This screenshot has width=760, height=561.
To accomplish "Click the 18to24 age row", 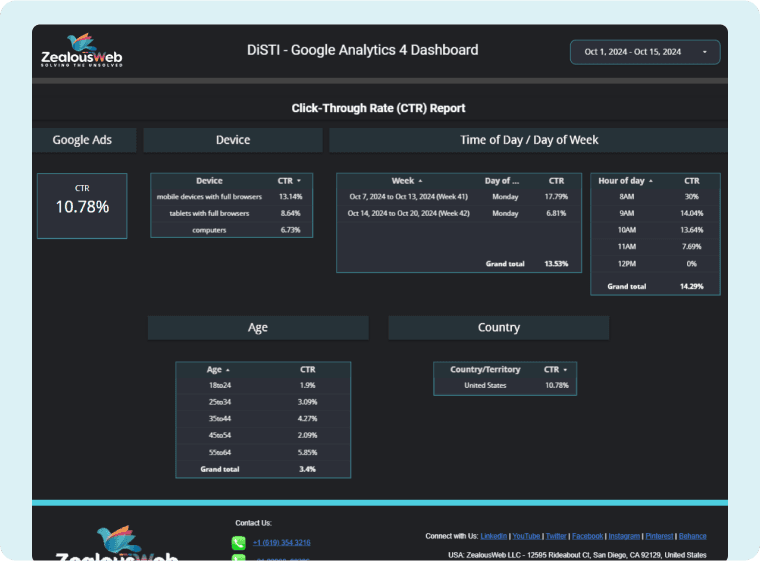I will tap(263, 385).
